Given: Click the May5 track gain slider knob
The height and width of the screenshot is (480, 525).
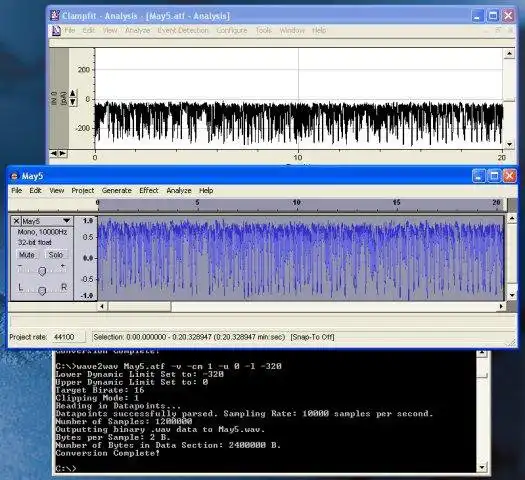Looking at the screenshot, I should click(42, 271).
